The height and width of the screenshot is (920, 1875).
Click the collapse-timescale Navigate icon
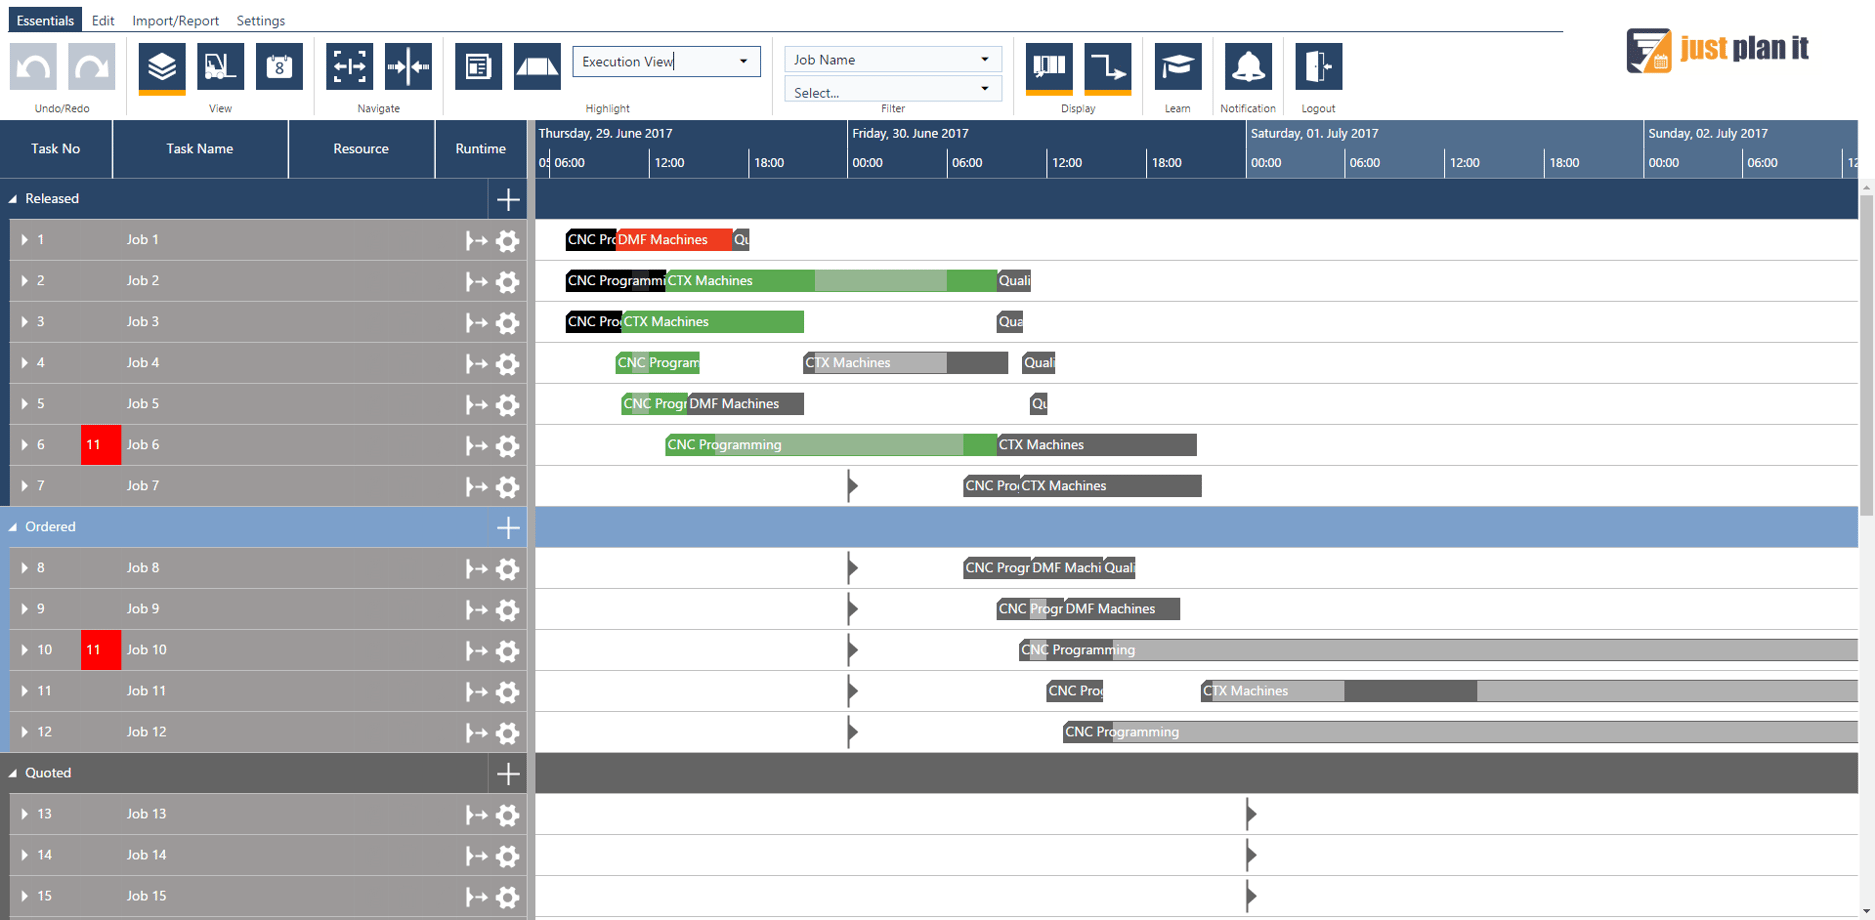click(x=409, y=66)
